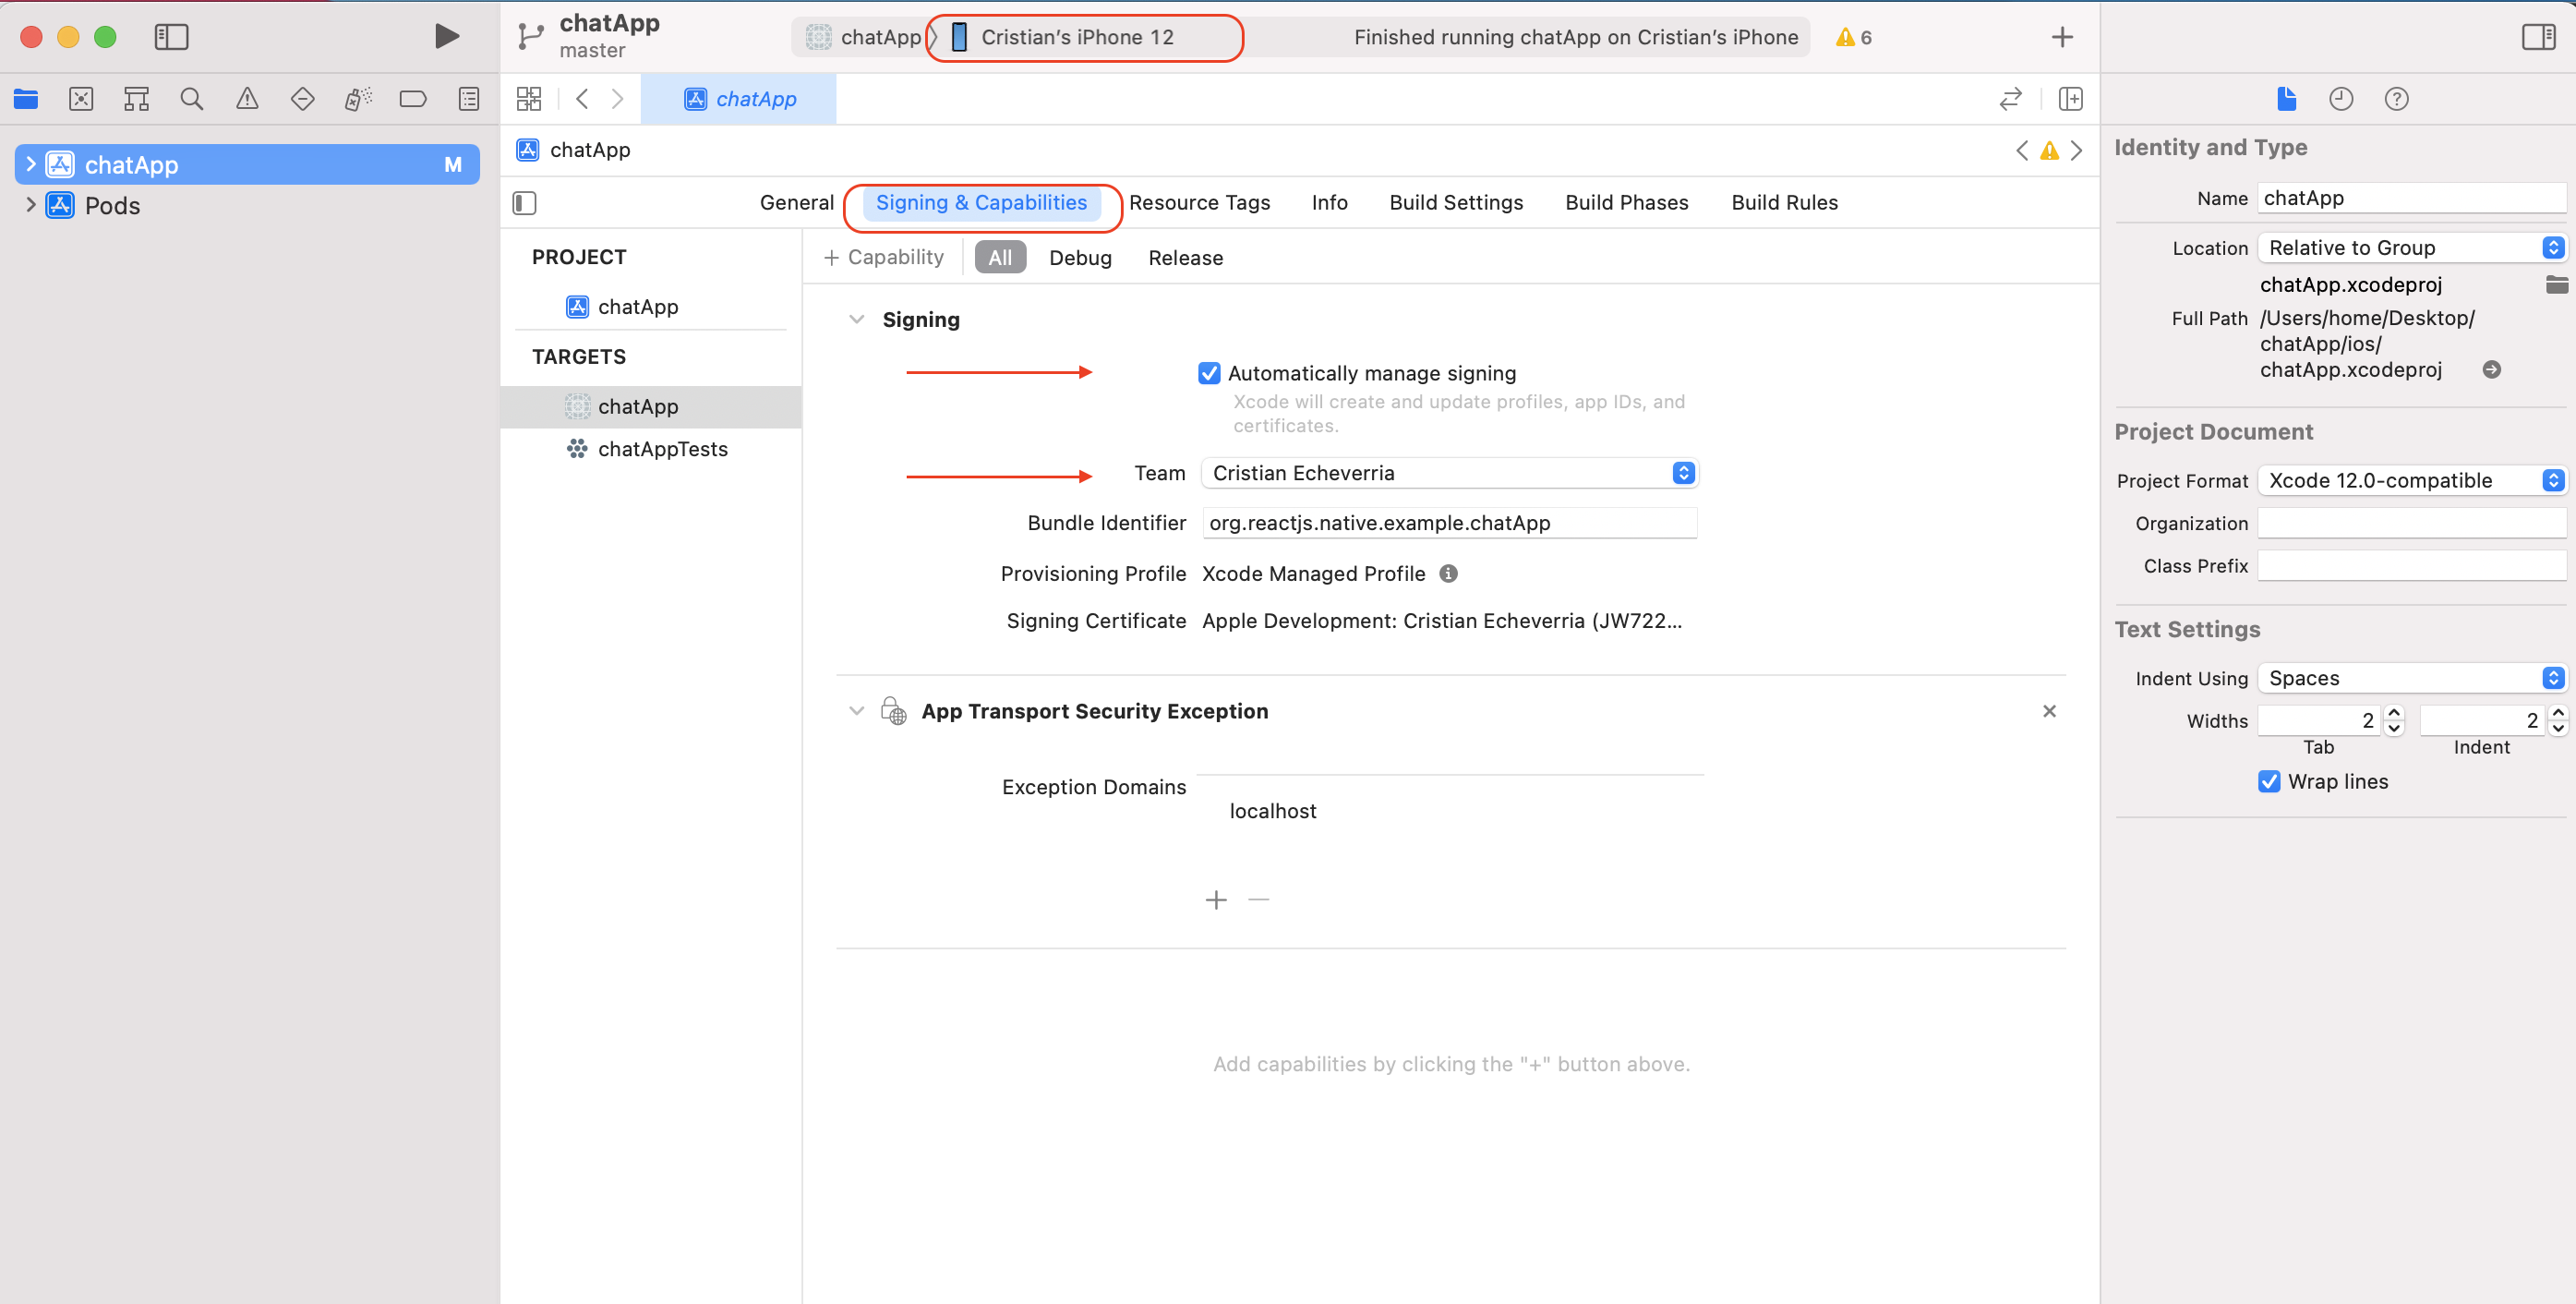The image size is (2576, 1304).
Task: Switch to the General tab
Action: click(x=796, y=202)
